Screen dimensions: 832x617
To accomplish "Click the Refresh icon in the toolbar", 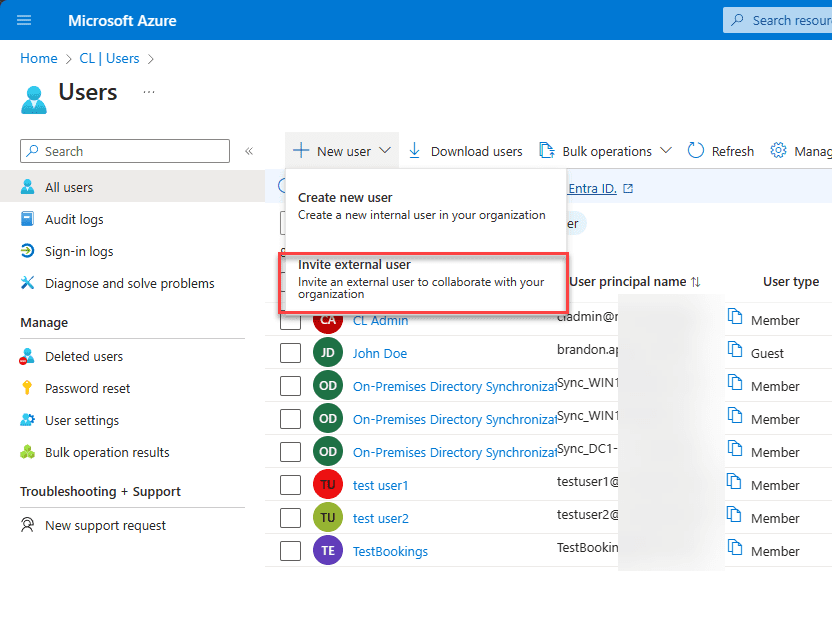I will point(696,151).
